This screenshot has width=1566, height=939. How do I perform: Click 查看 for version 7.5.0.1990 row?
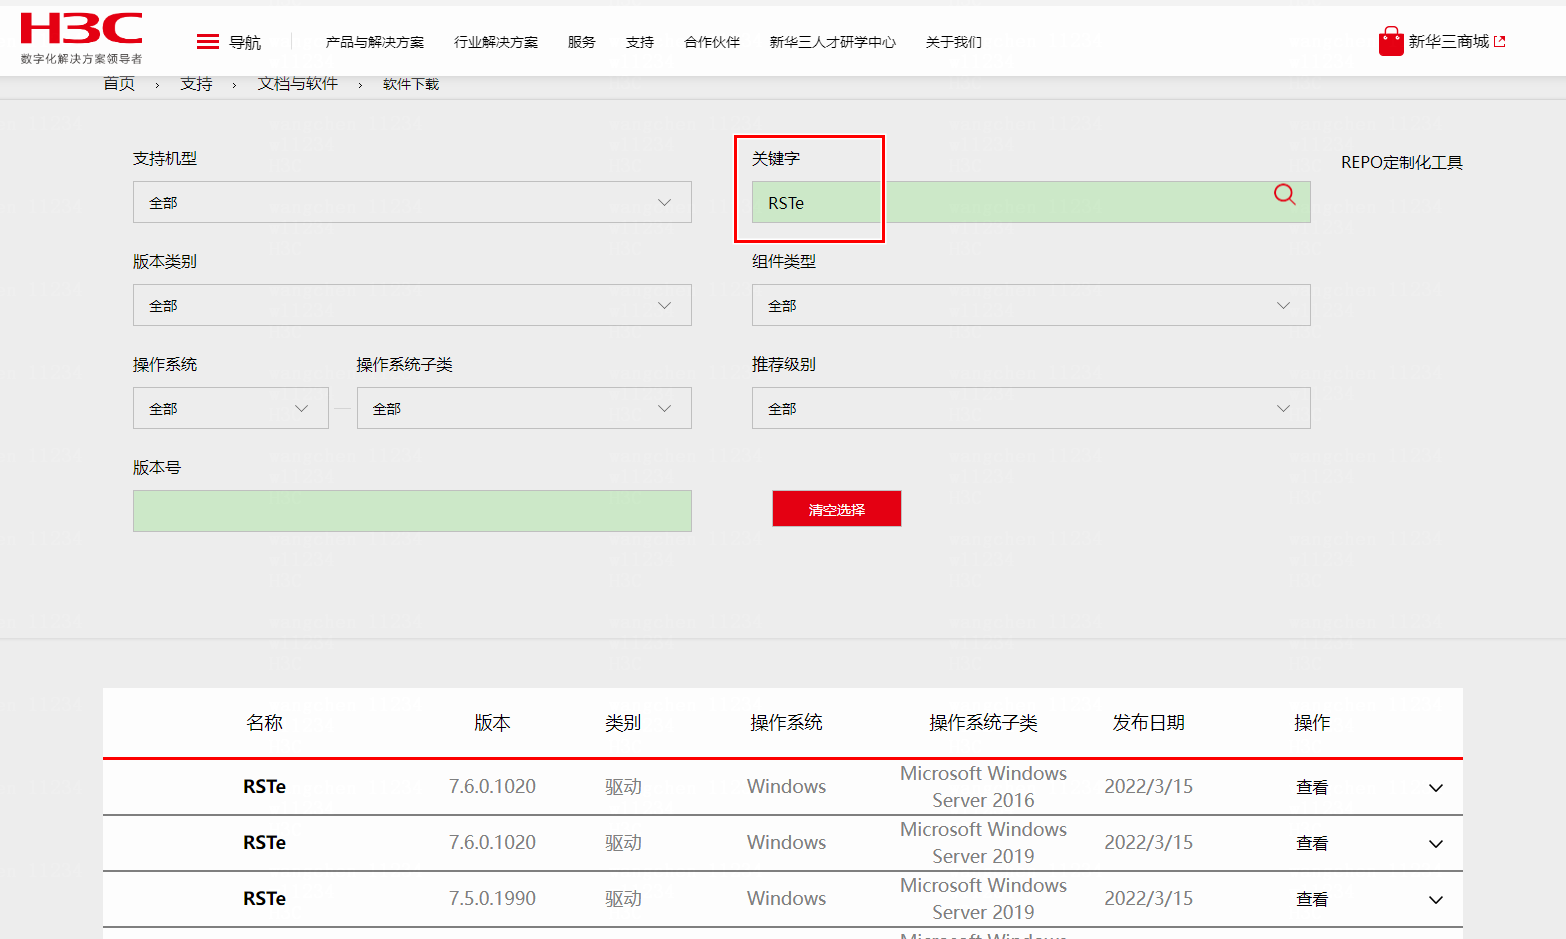(x=1312, y=899)
